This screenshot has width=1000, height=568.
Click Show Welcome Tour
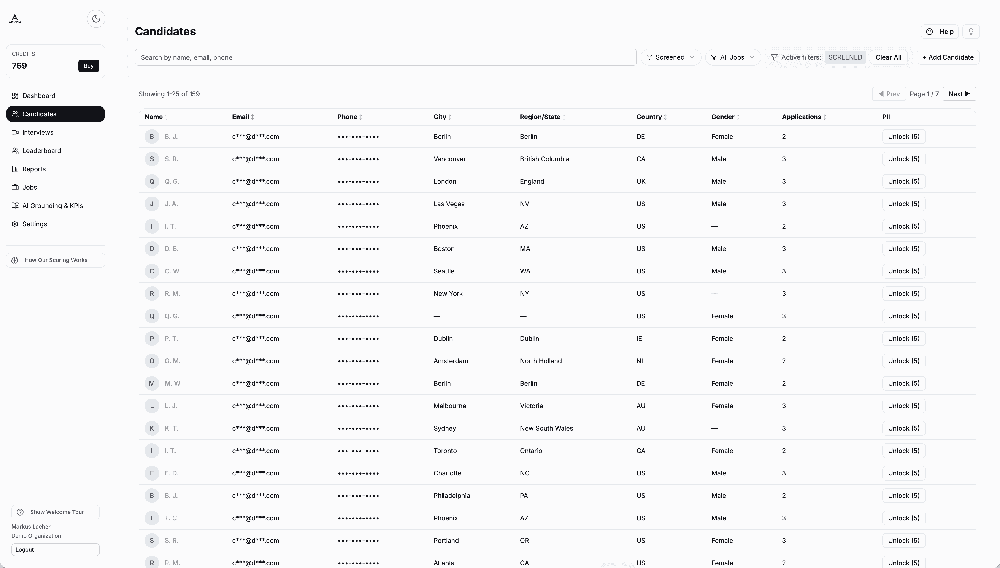click(55, 512)
